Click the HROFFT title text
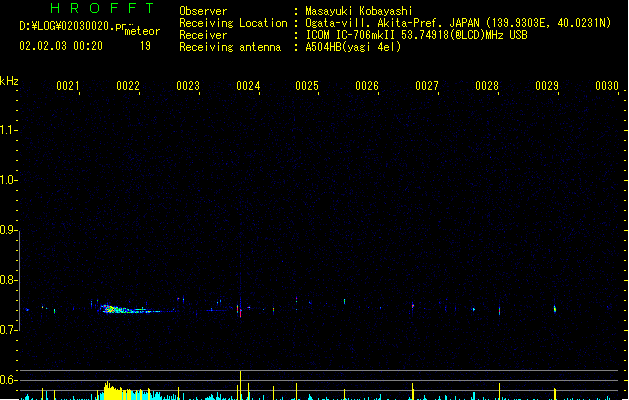Image resolution: width=629 pixels, height=400 pixels. (102, 8)
